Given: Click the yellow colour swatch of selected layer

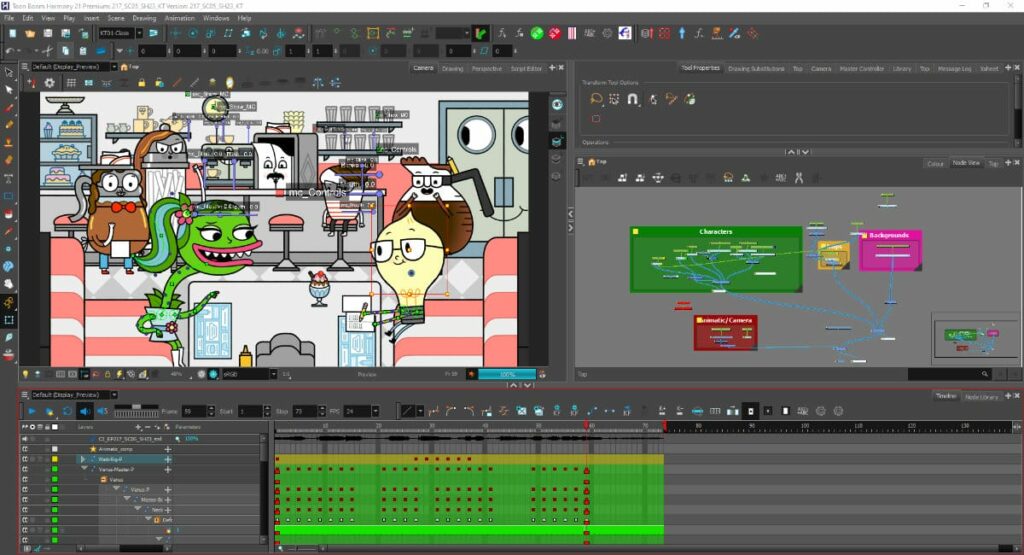Looking at the screenshot, I should pyautogui.click(x=55, y=459).
